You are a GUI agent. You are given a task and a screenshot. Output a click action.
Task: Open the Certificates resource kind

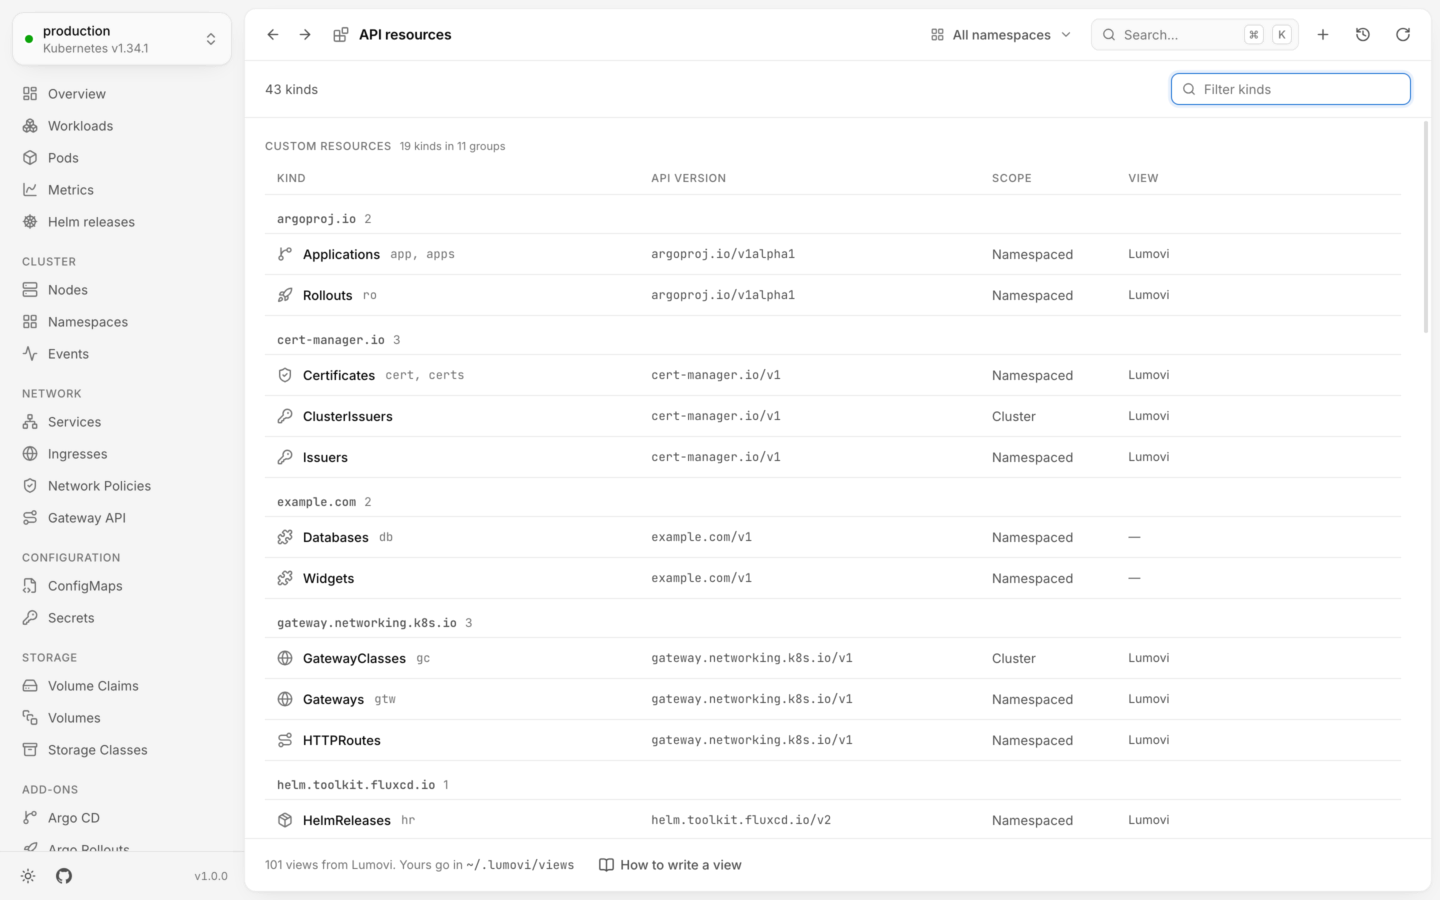339,375
